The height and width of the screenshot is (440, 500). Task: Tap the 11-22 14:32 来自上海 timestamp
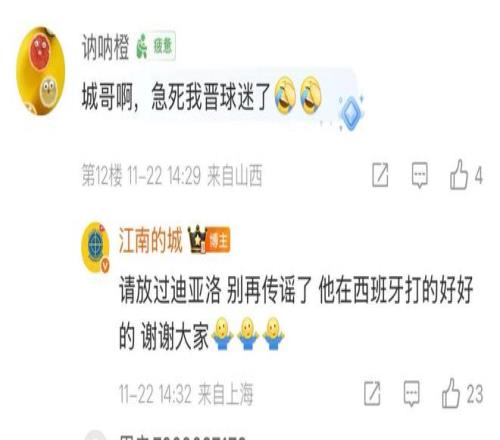pos(186,394)
